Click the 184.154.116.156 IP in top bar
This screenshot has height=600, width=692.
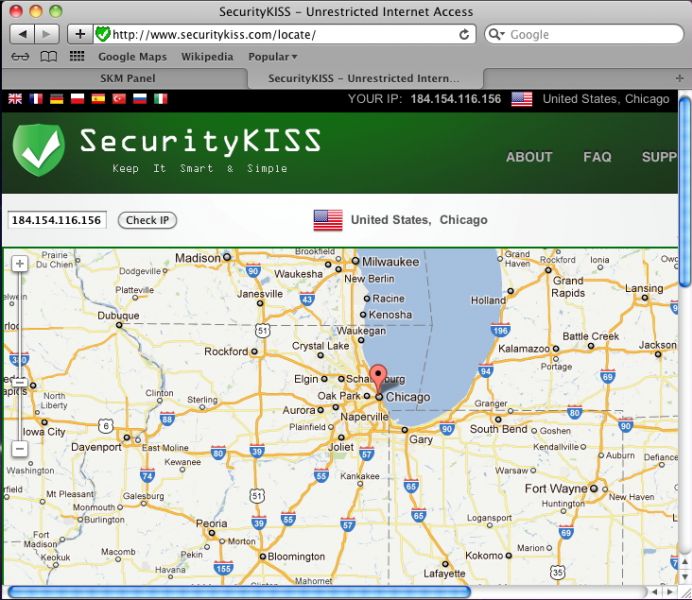455,99
